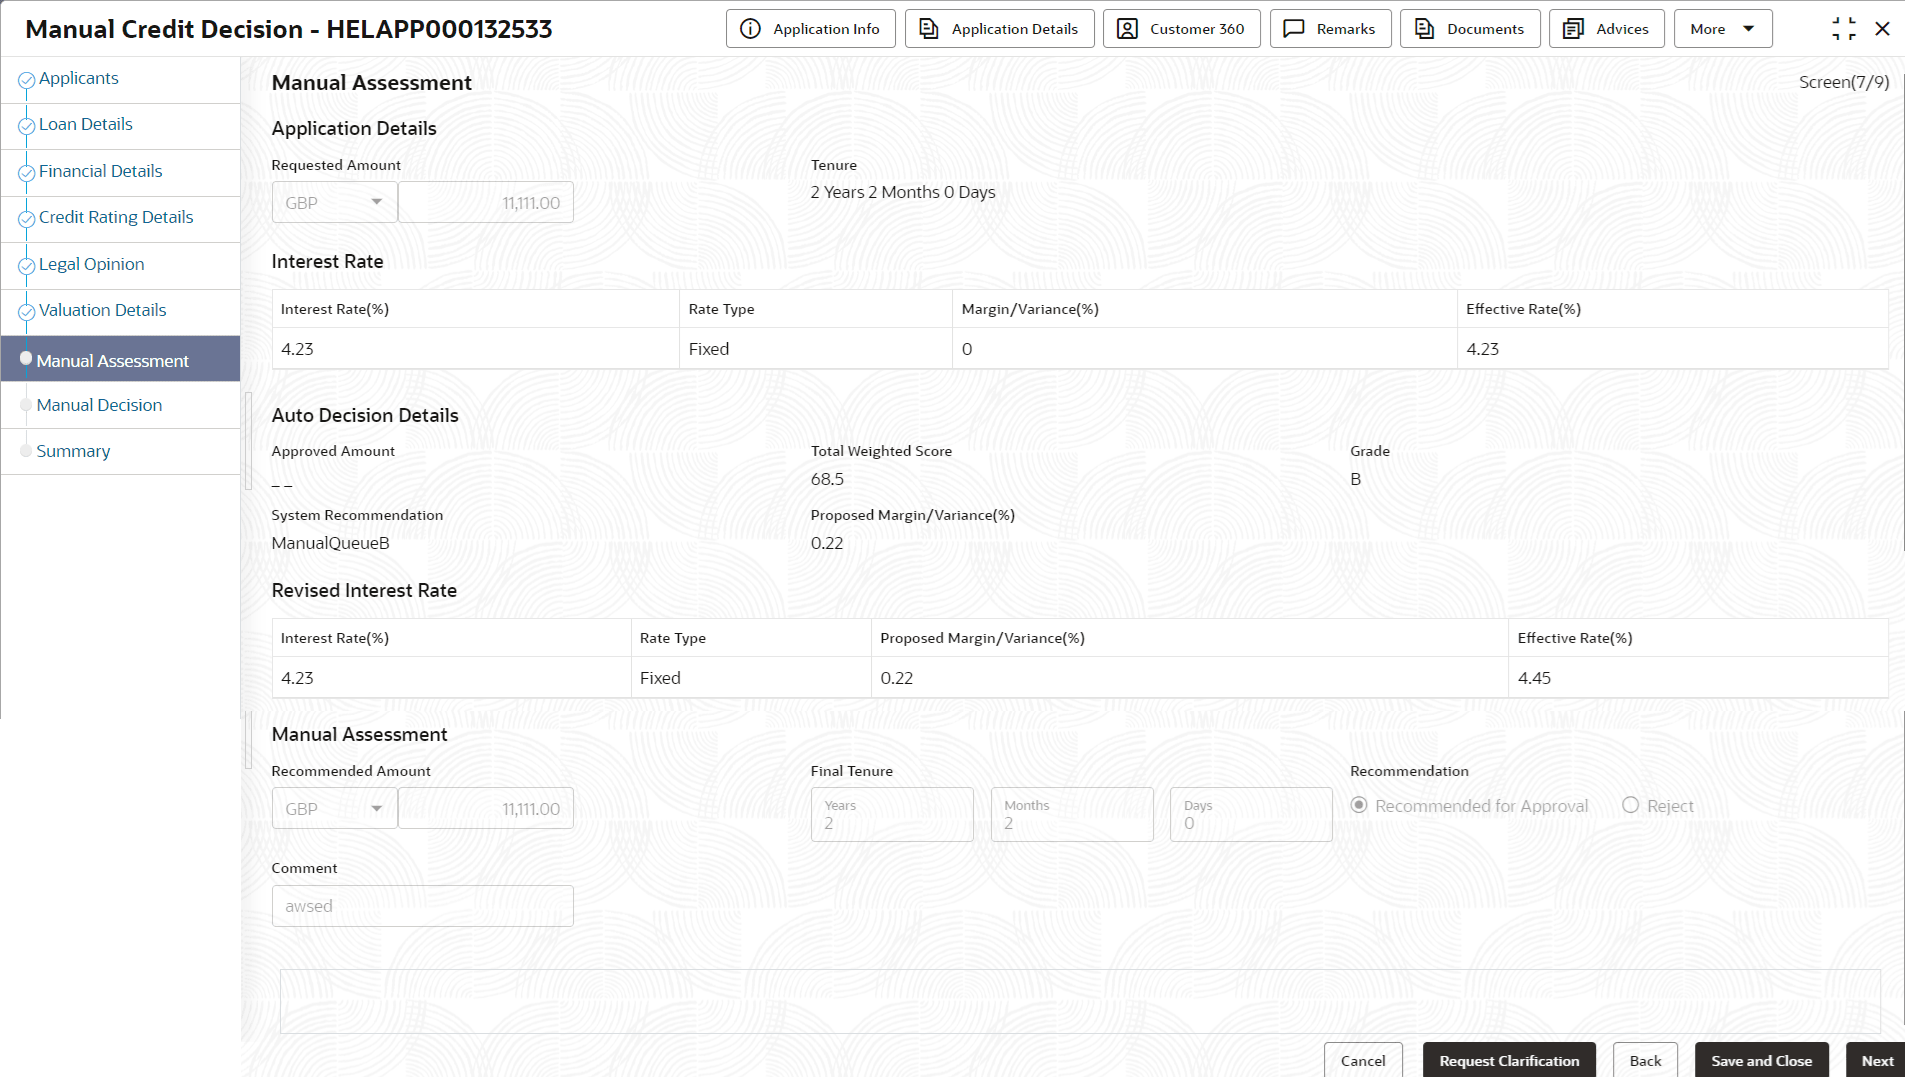Viewport: 1905px width, 1083px height.
Task: Click the Customer 360 person icon
Action: [1127, 29]
